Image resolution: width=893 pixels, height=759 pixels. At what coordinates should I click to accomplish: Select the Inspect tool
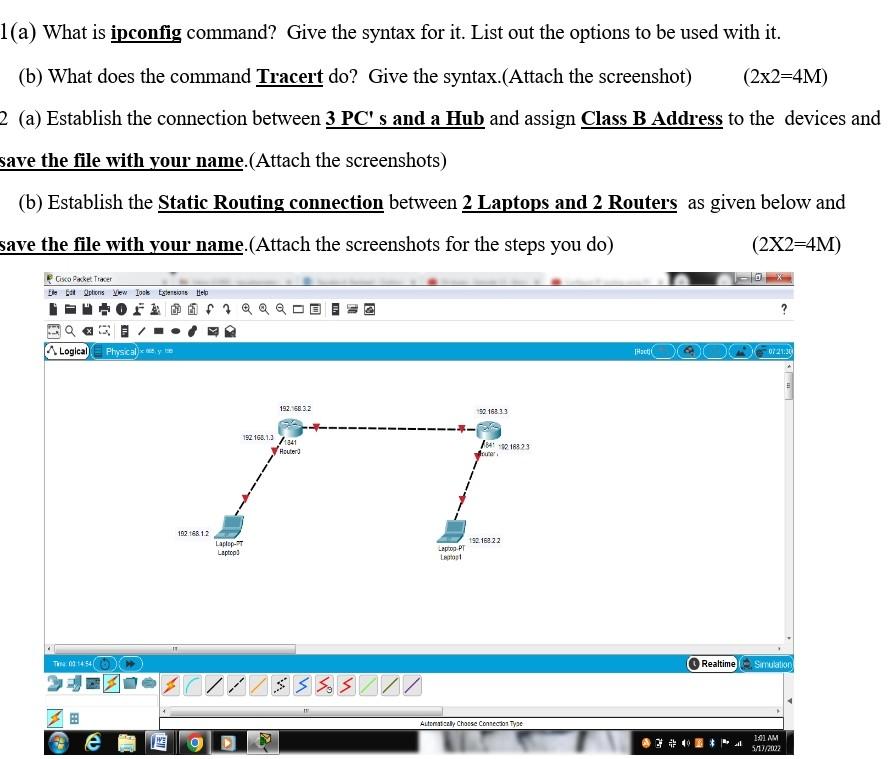[x=67, y=330]
